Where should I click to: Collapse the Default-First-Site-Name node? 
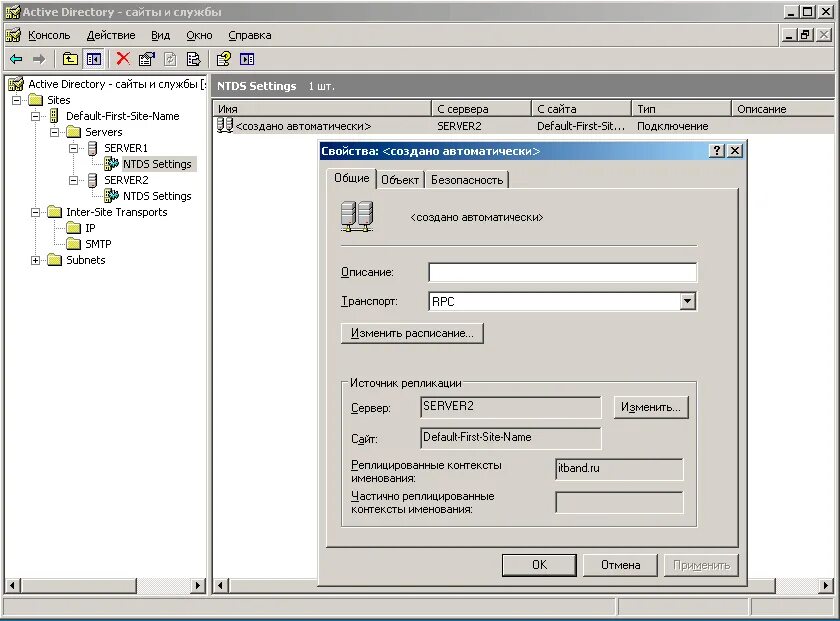click(35, 116)
